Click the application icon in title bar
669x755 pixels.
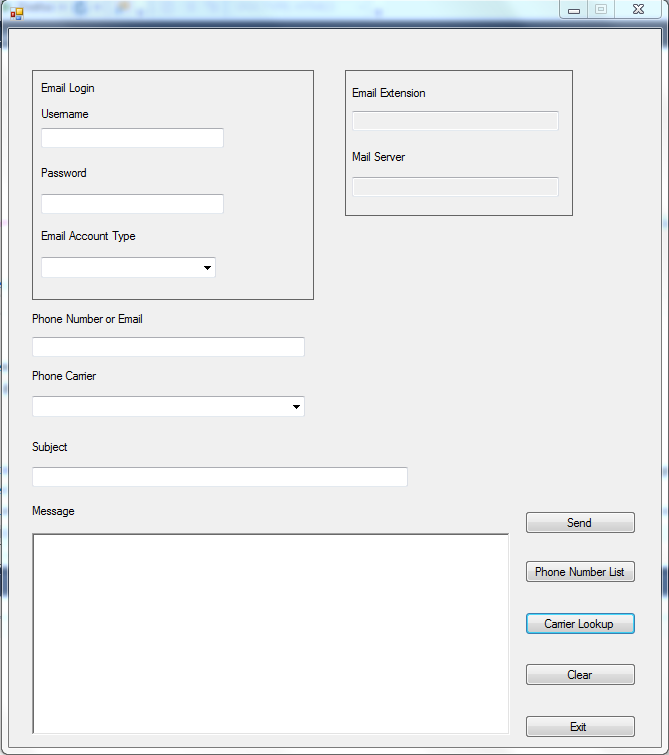coord(17,13)
